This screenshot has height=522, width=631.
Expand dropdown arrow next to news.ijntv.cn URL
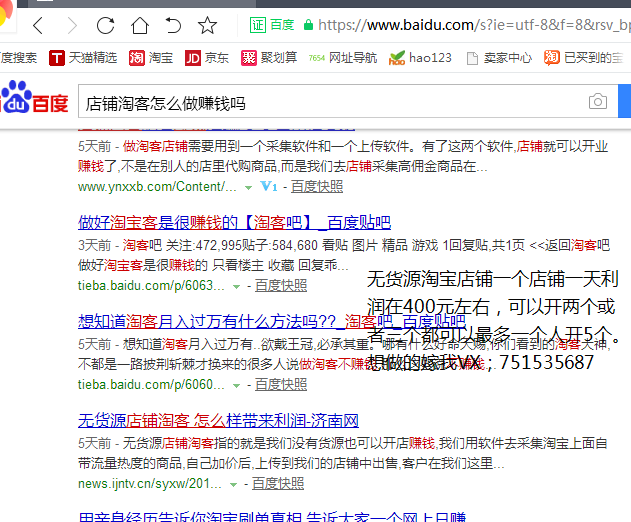click(233, 485)
